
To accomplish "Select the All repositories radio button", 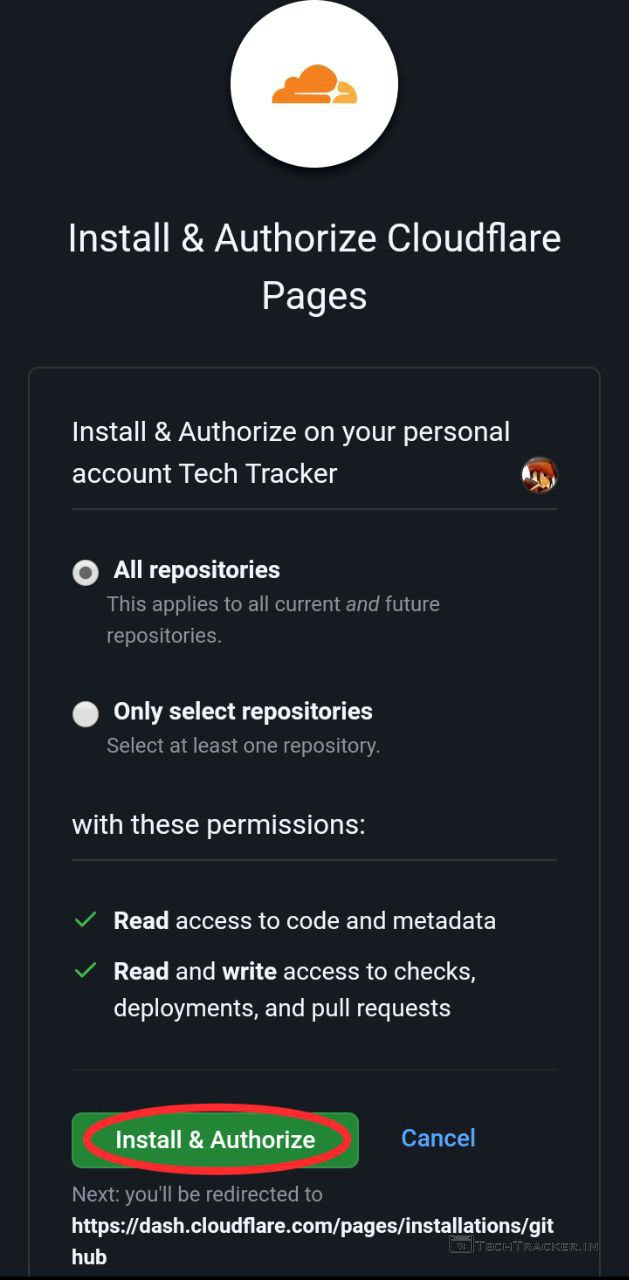I will (86, 572).
